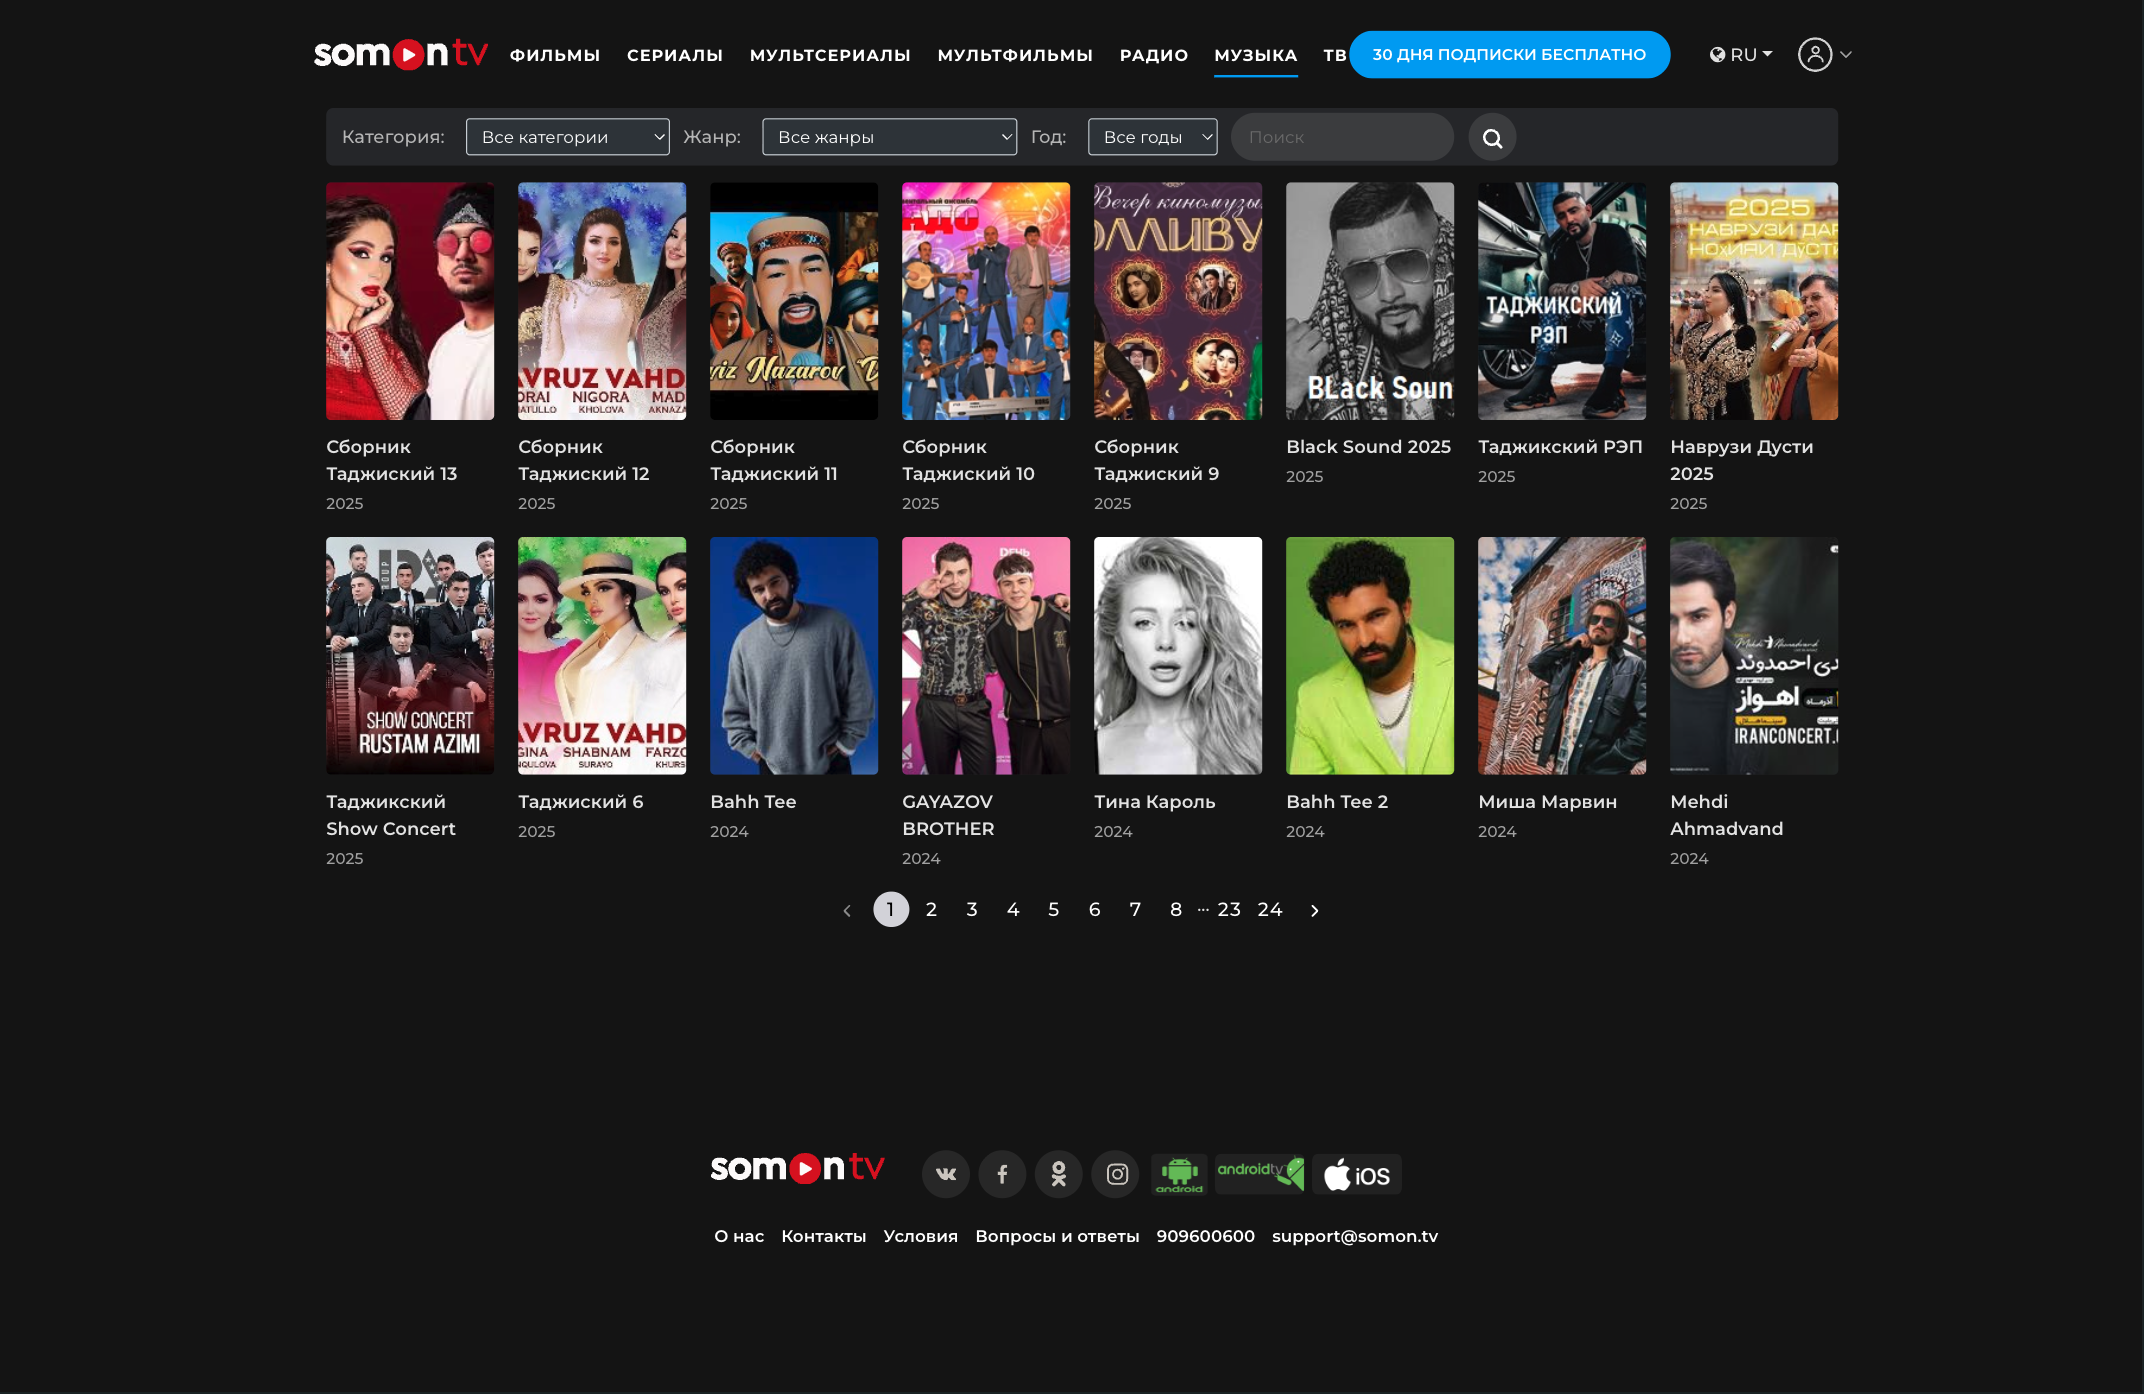The image size is (2144, 1394).
Task: Open the Facebook social icon
Action: 1002,1174
